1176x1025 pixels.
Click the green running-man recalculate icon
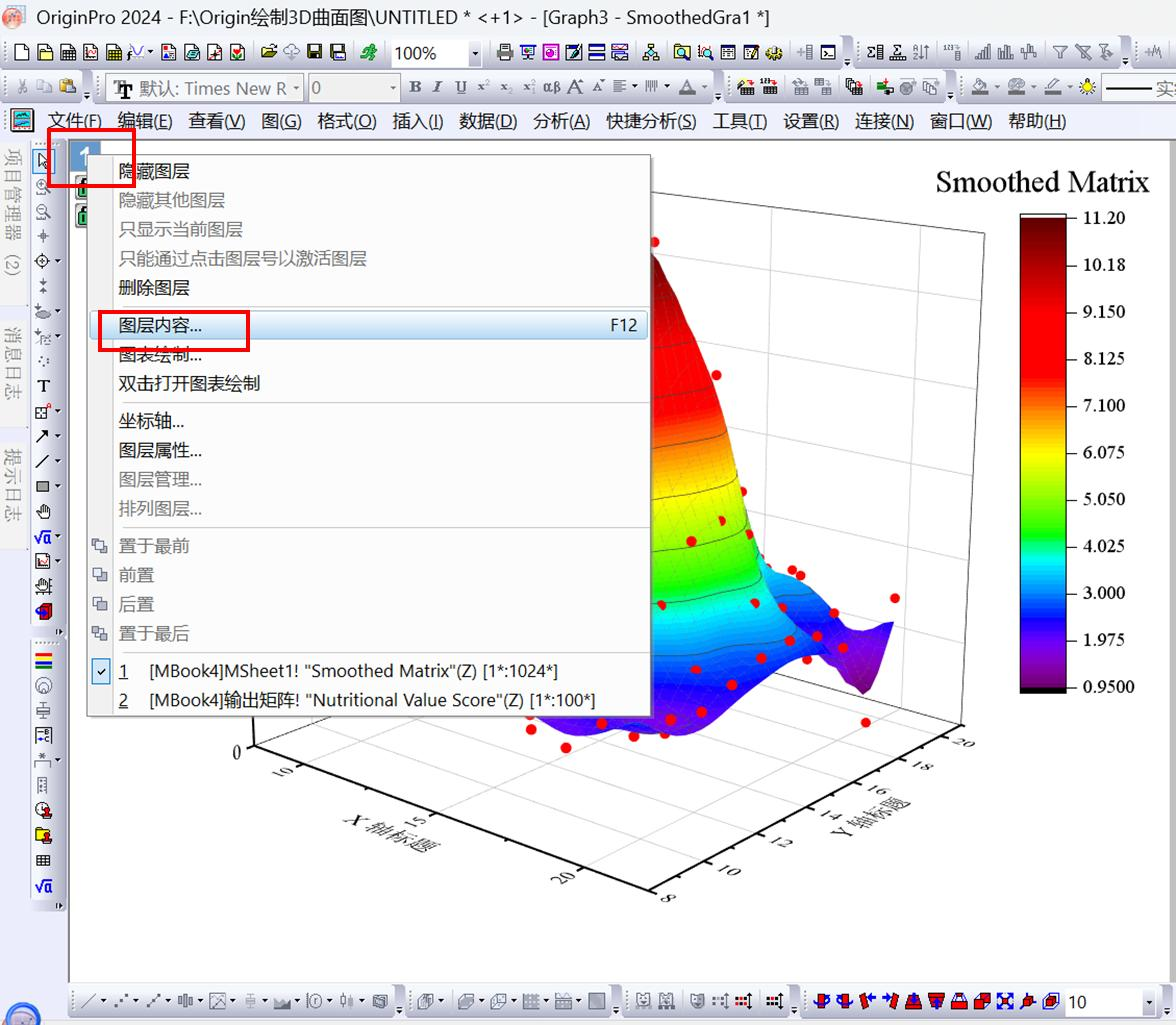coord(368,52)
